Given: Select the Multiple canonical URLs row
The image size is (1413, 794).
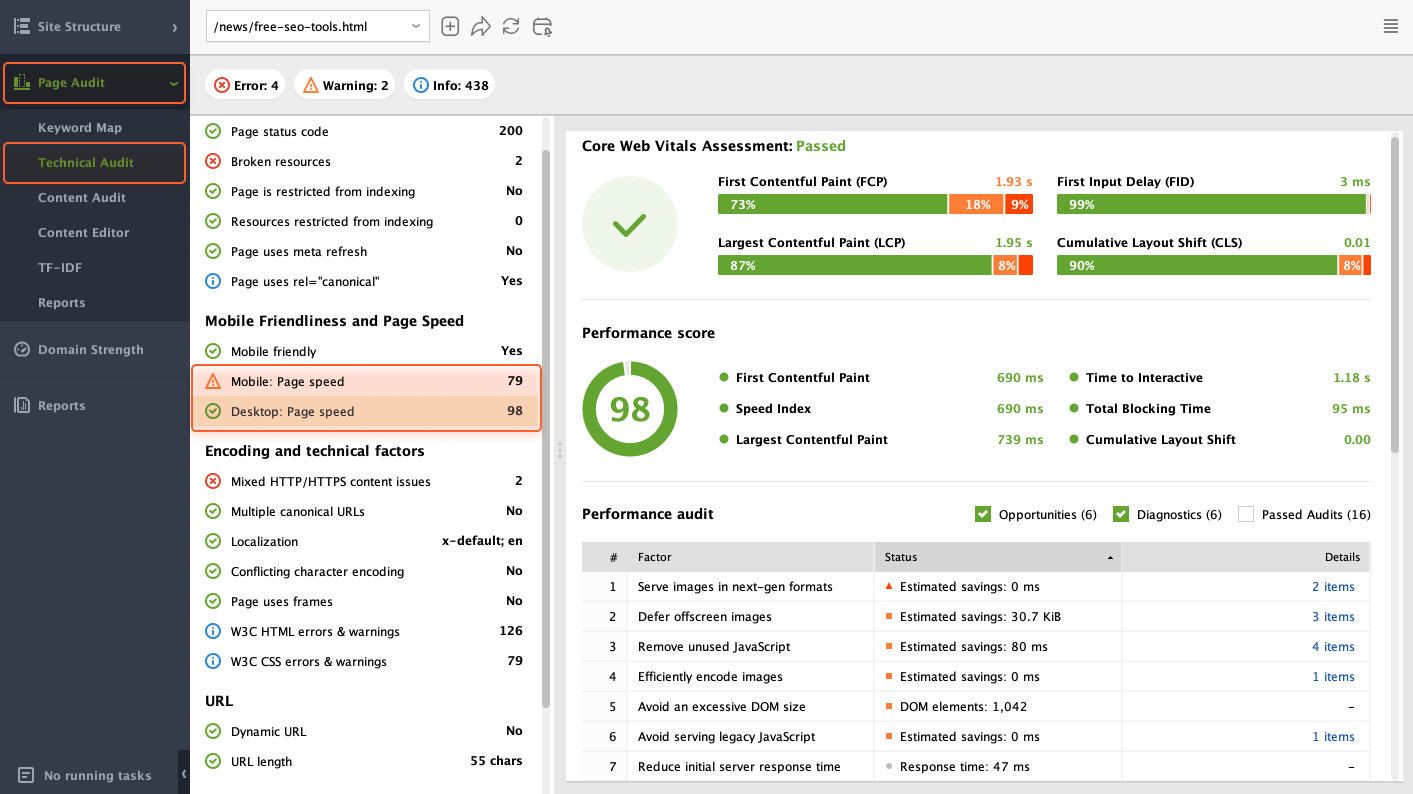Looking at the screenshot, I should click(x=366, y=511).
